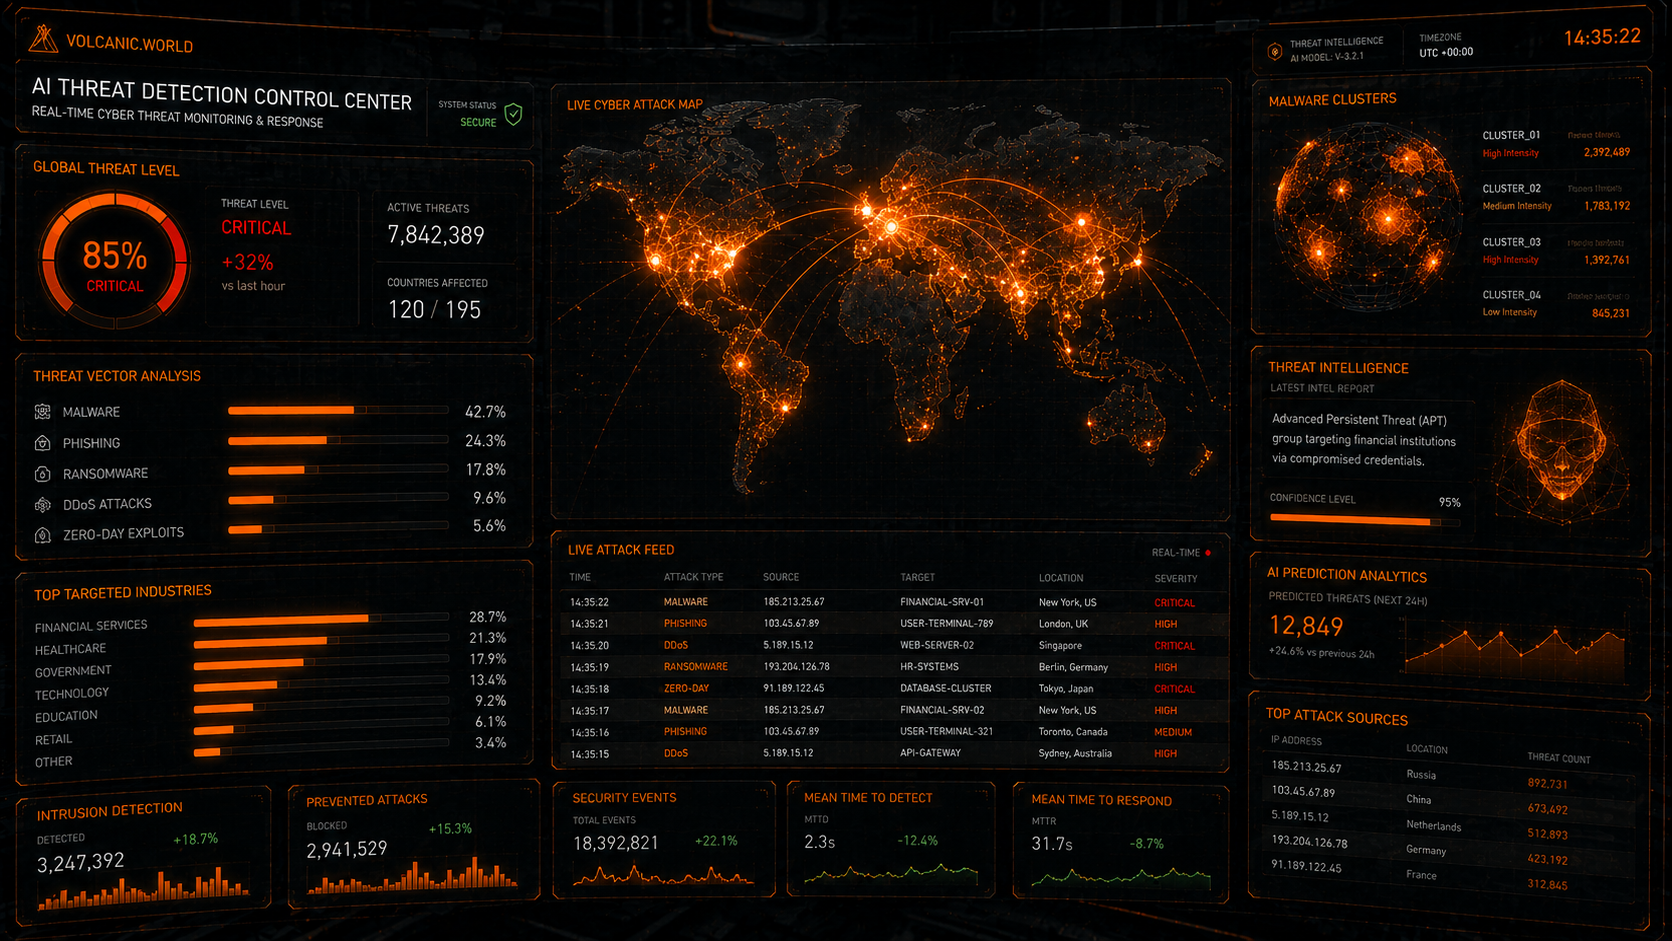1672x941 pixels.
Task: Click the secure shield status icon
Action: pos(513,114)
